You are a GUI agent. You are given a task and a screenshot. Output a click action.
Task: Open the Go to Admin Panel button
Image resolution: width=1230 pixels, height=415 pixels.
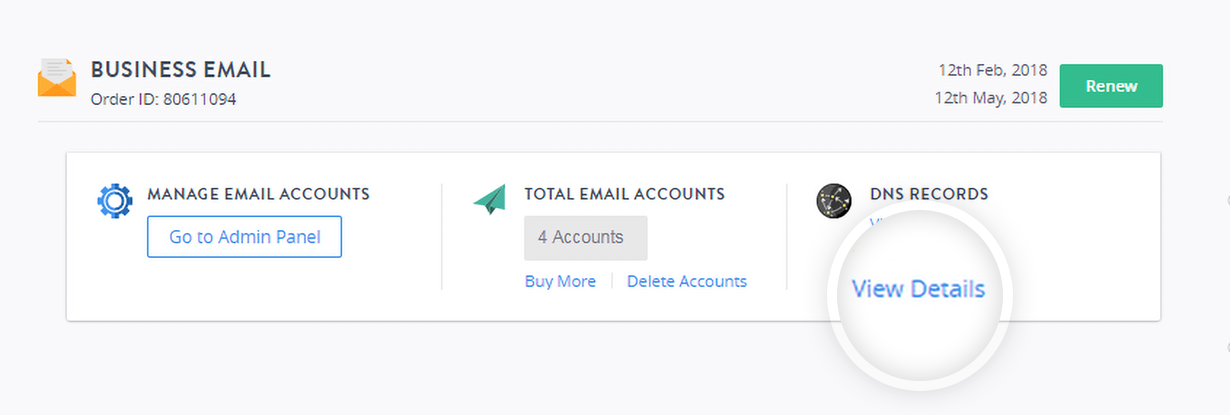(x=244, y=237)
